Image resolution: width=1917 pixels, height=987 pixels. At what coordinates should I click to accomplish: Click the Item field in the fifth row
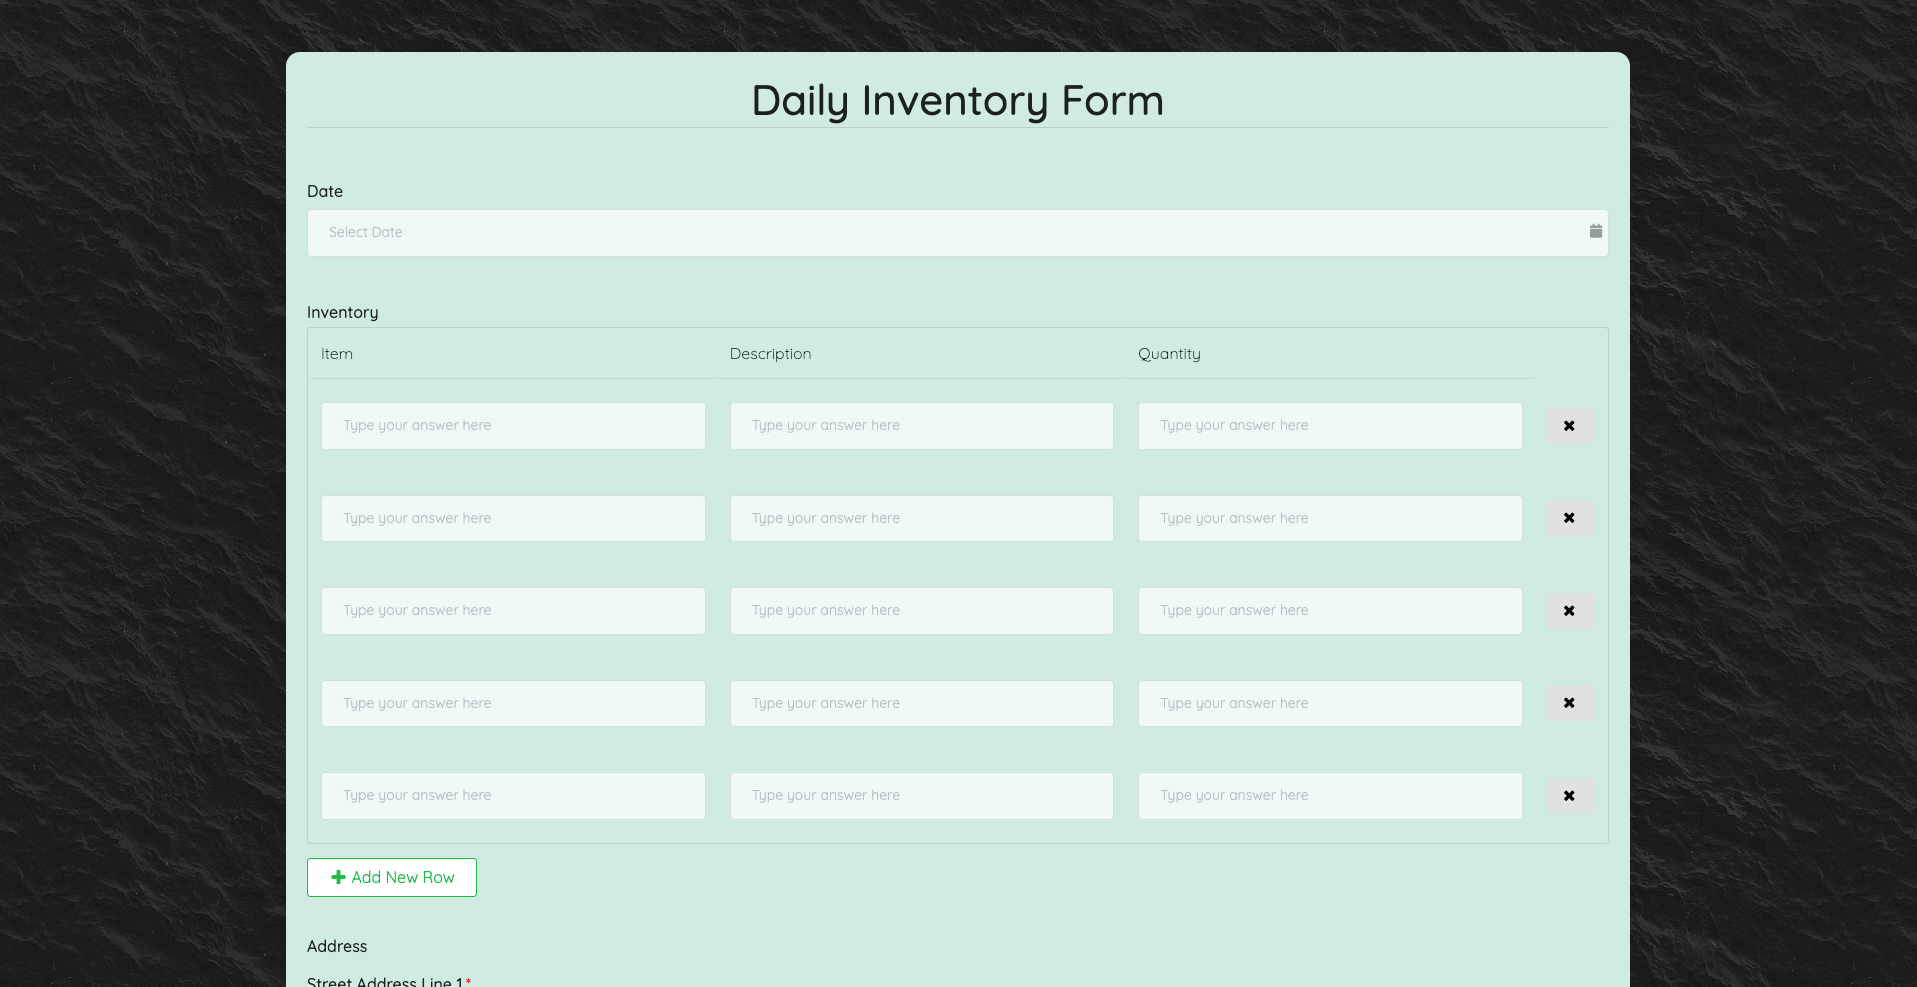[513, 795]
